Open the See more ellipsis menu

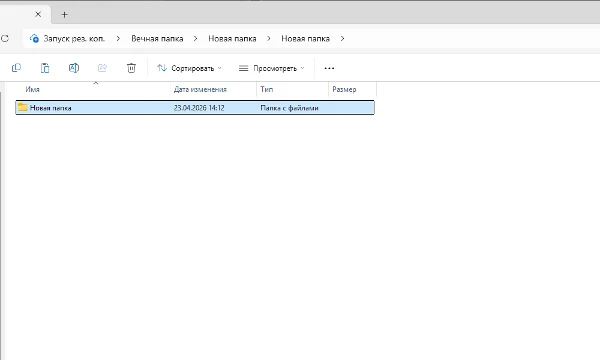329,68
